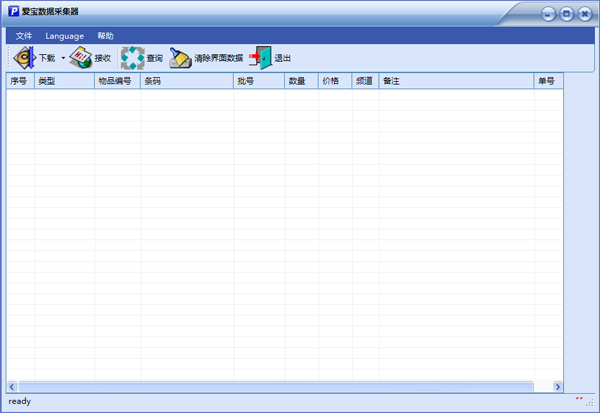Sort by the 物品编号 column header
600x413 pixels.
(x=117, y=81)
